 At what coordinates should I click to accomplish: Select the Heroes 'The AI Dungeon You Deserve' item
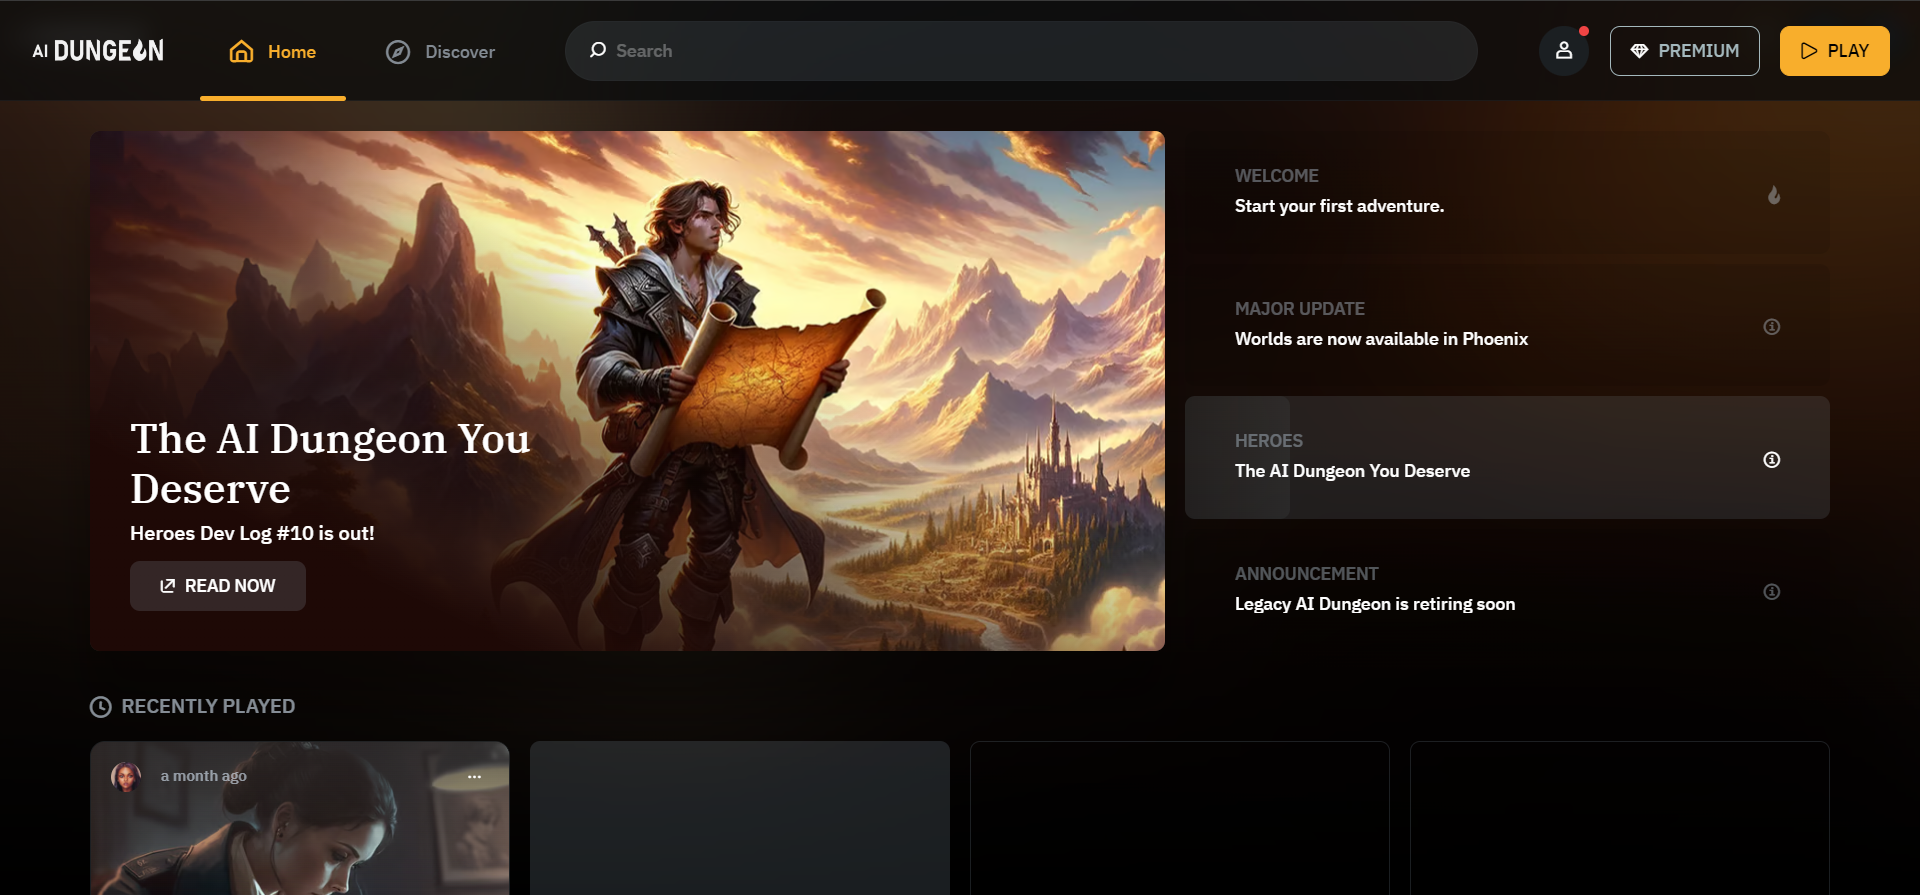(1507, 458)
